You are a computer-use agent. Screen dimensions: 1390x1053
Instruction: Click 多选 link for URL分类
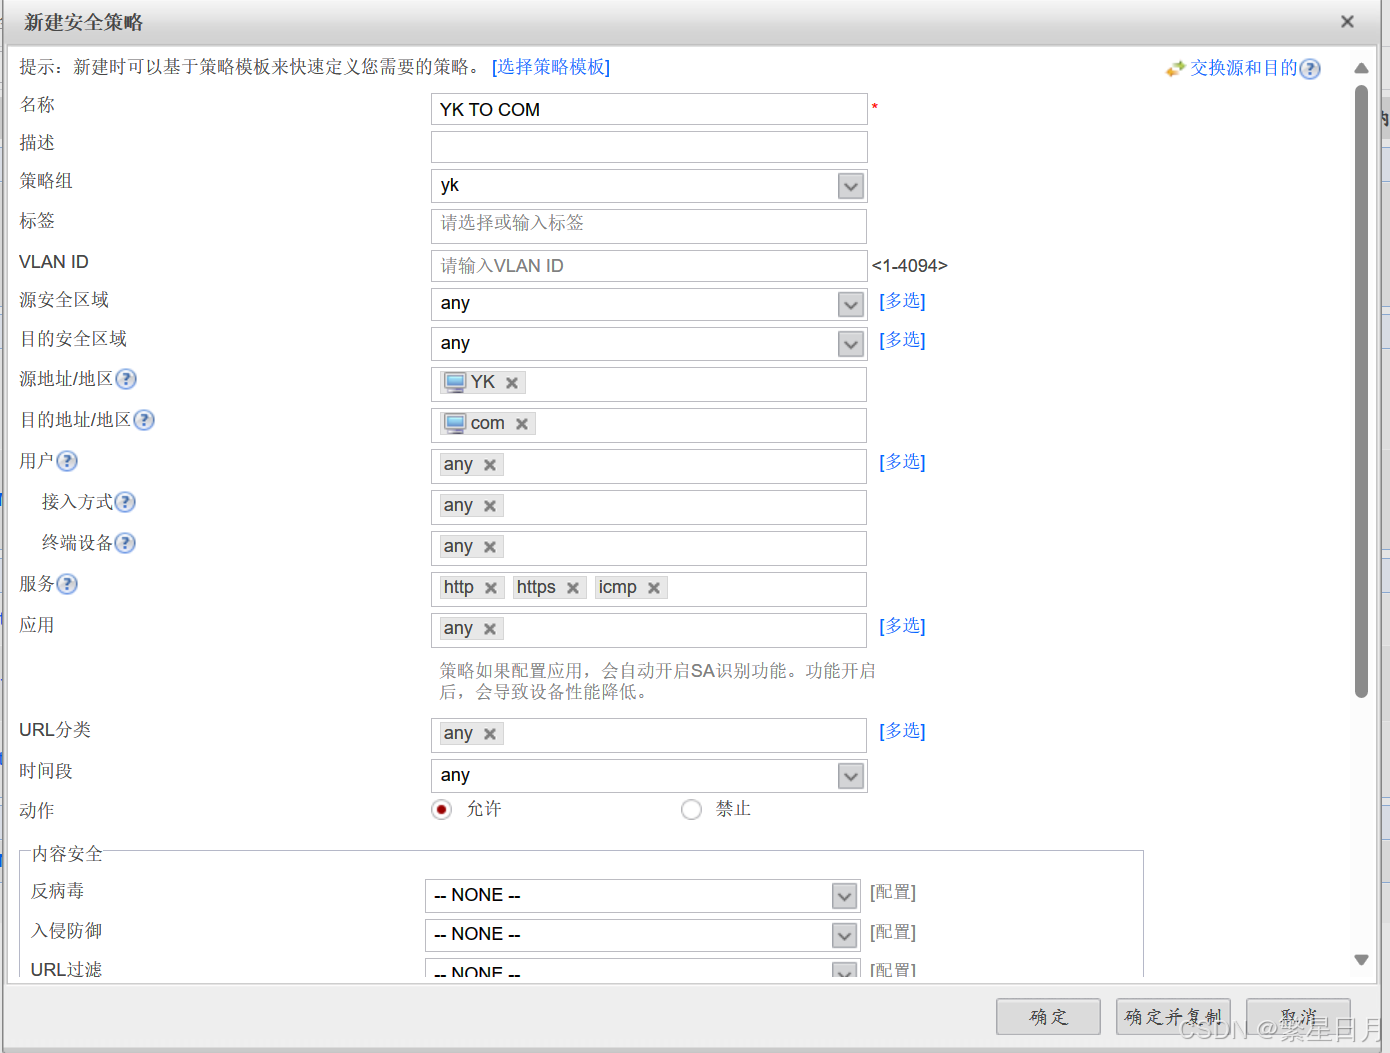pos(902,731)
